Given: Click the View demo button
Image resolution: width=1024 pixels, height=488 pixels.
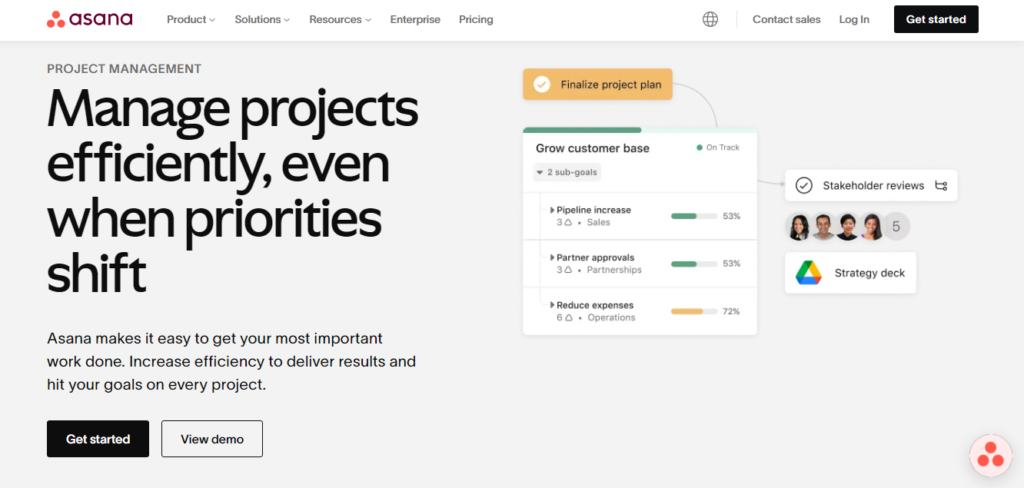Looking at the screenshot, I should pos(212,439).
